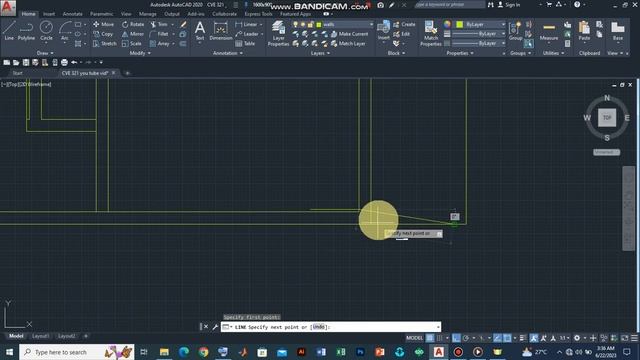Toggle snap mode in status bar
Viewport: 640px width, 360px height.
click(440, 338)
